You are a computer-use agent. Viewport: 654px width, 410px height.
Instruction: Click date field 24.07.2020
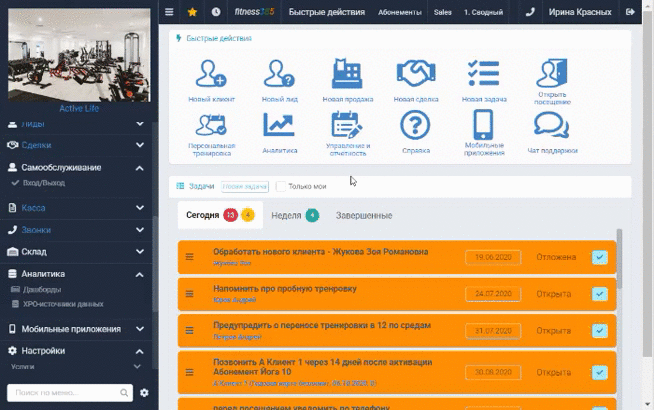point(493,294)
